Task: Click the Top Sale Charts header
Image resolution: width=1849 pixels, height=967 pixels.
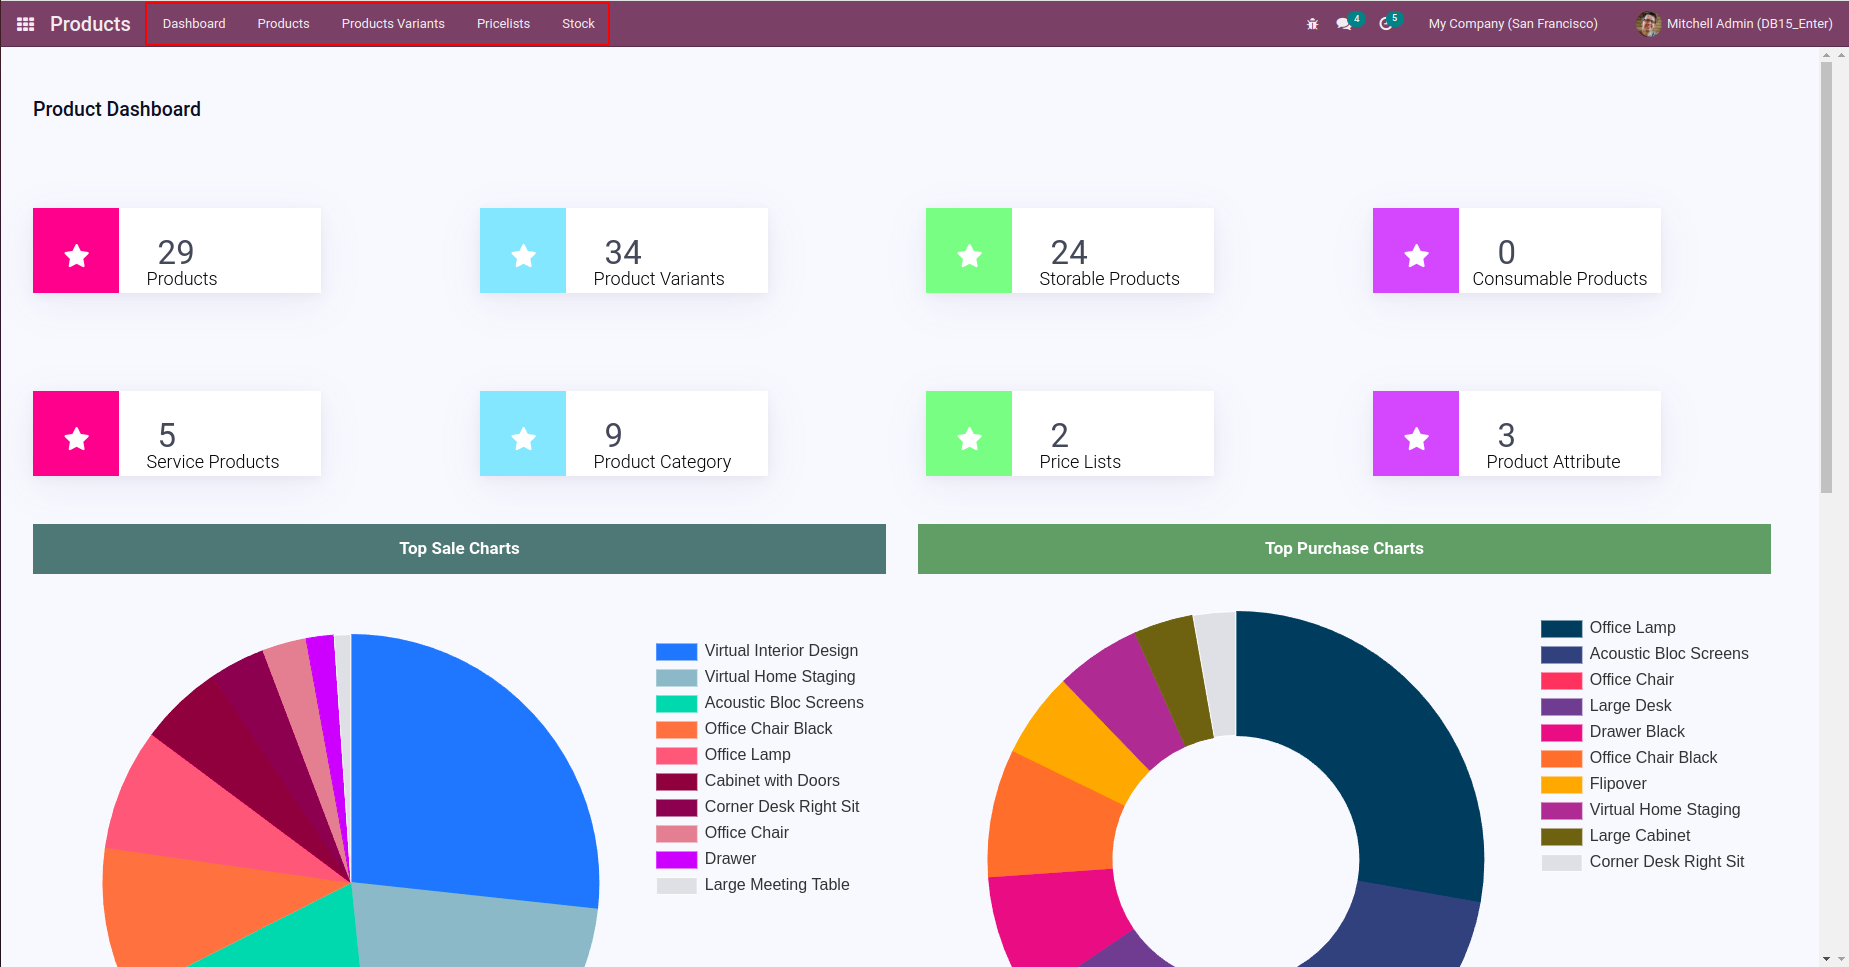Action: pyautogui.click(x=459, y=549)
